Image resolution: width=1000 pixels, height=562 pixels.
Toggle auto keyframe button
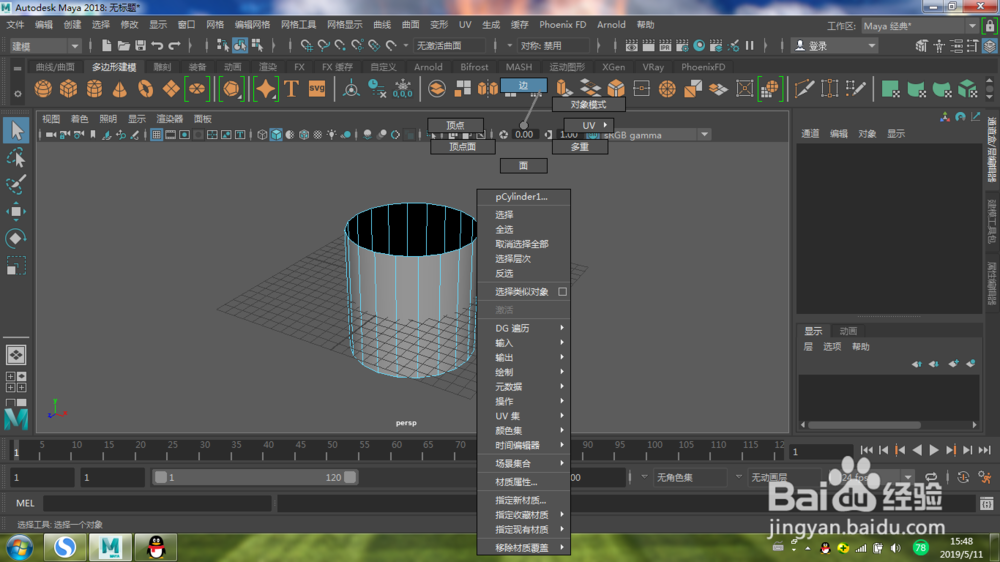coord(963,477)
